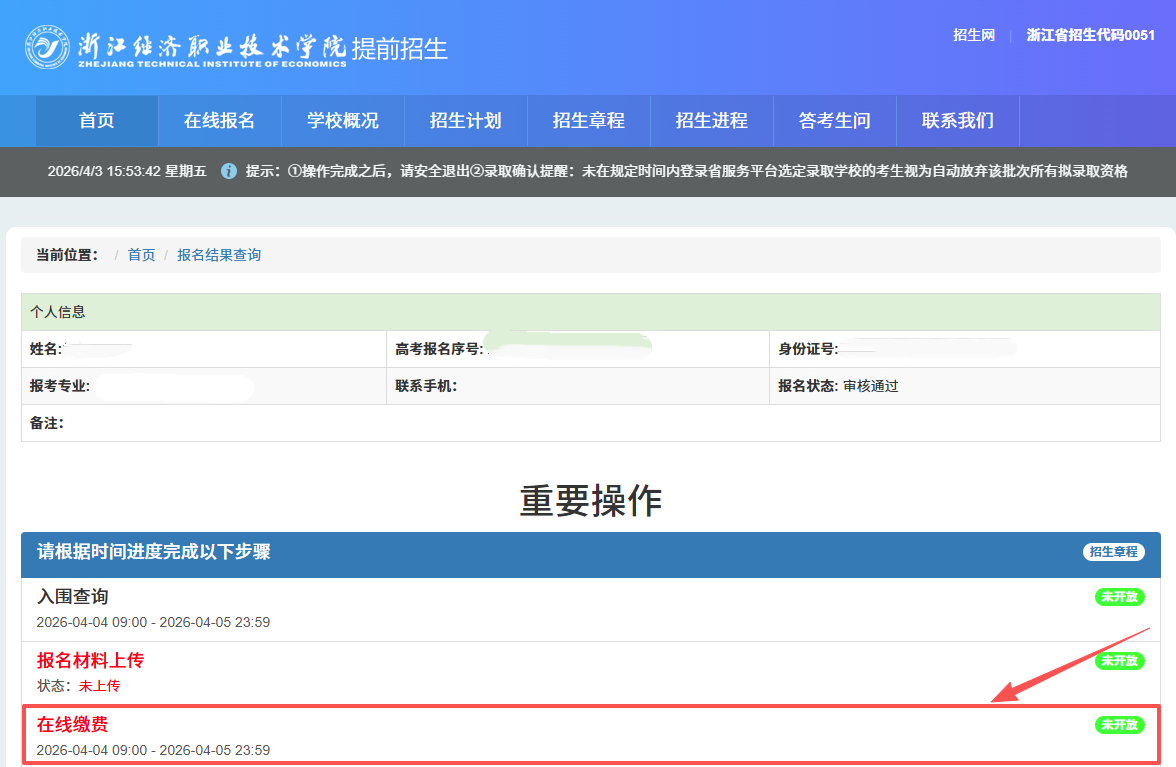Screen dimensions: 1176x767
Task: Open 答考生问 navigation item
Action: coord(834,121)
